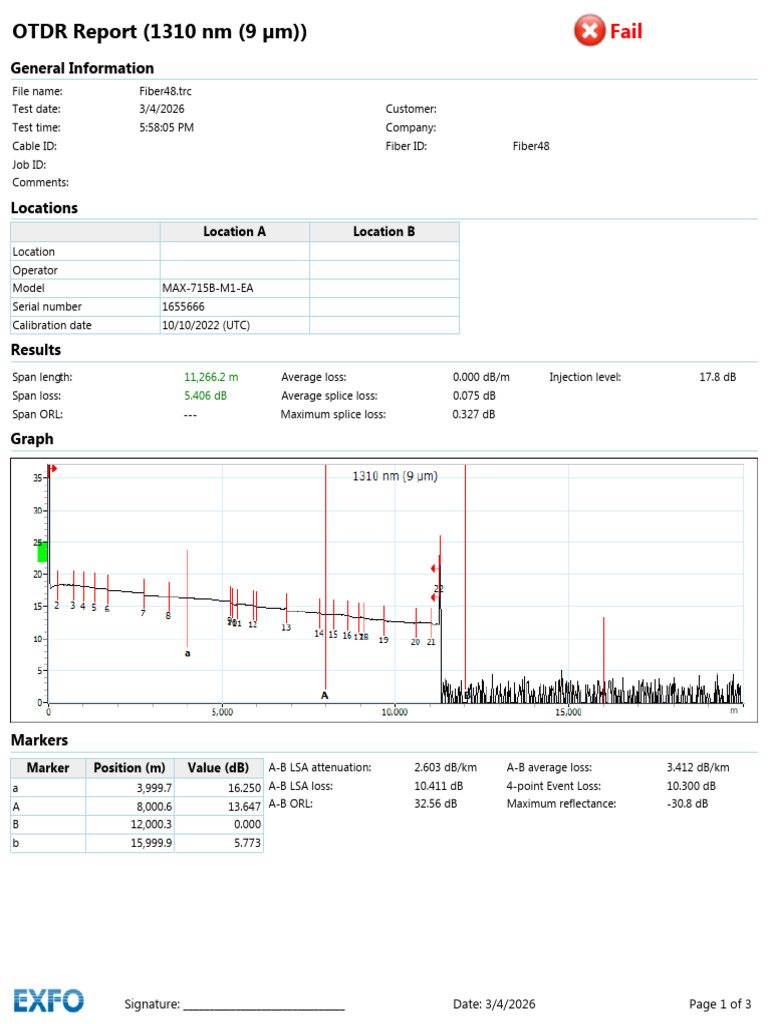Click A-B LSA loss 10.411 dB

tap(438, 786)
